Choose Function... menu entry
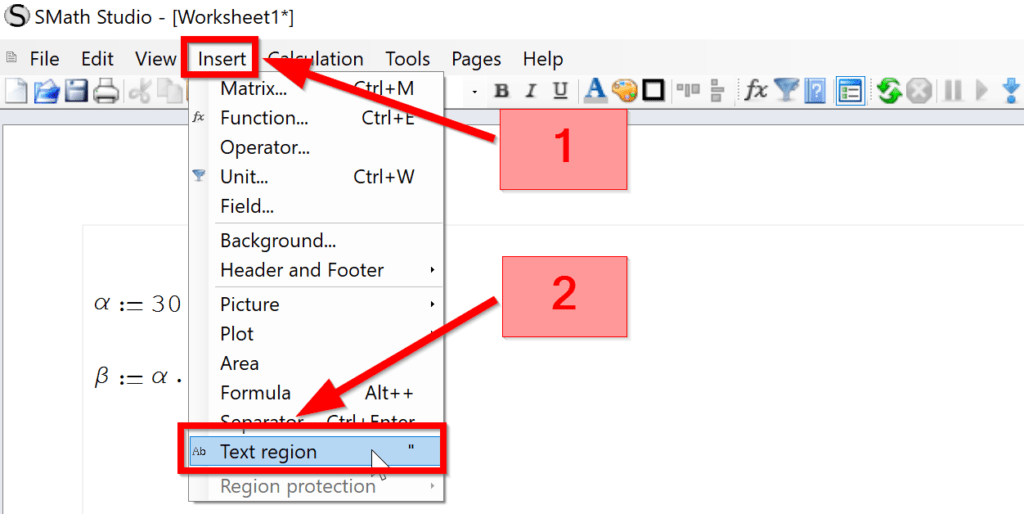Viewport: 1024px width, 514px height. tap(317, 118)
